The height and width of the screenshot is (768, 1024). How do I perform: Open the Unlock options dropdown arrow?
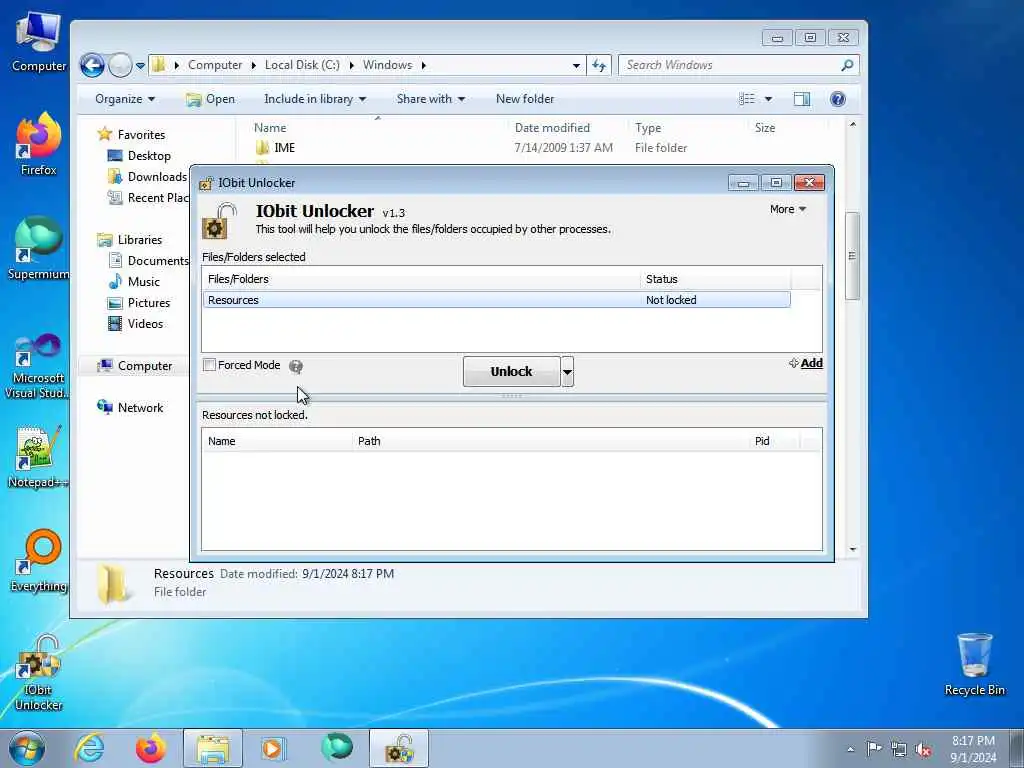coord(568,372)
